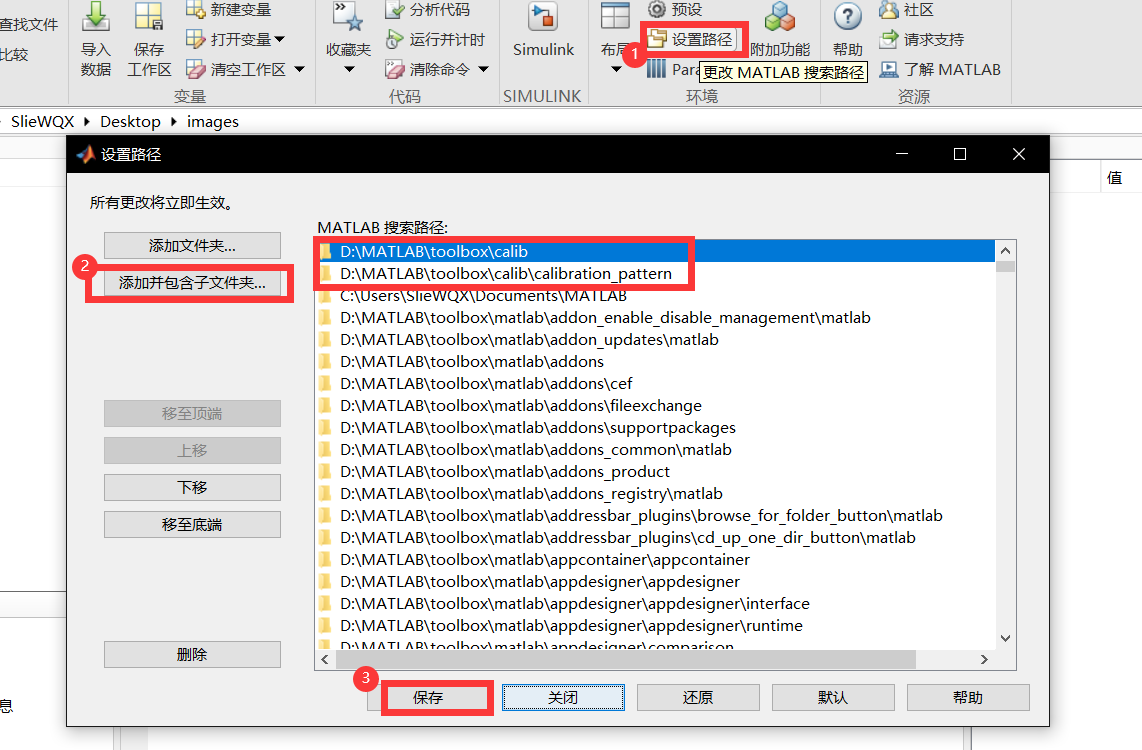Open Add-Ons (附加功能) cubes icon

tap(780, 16)
